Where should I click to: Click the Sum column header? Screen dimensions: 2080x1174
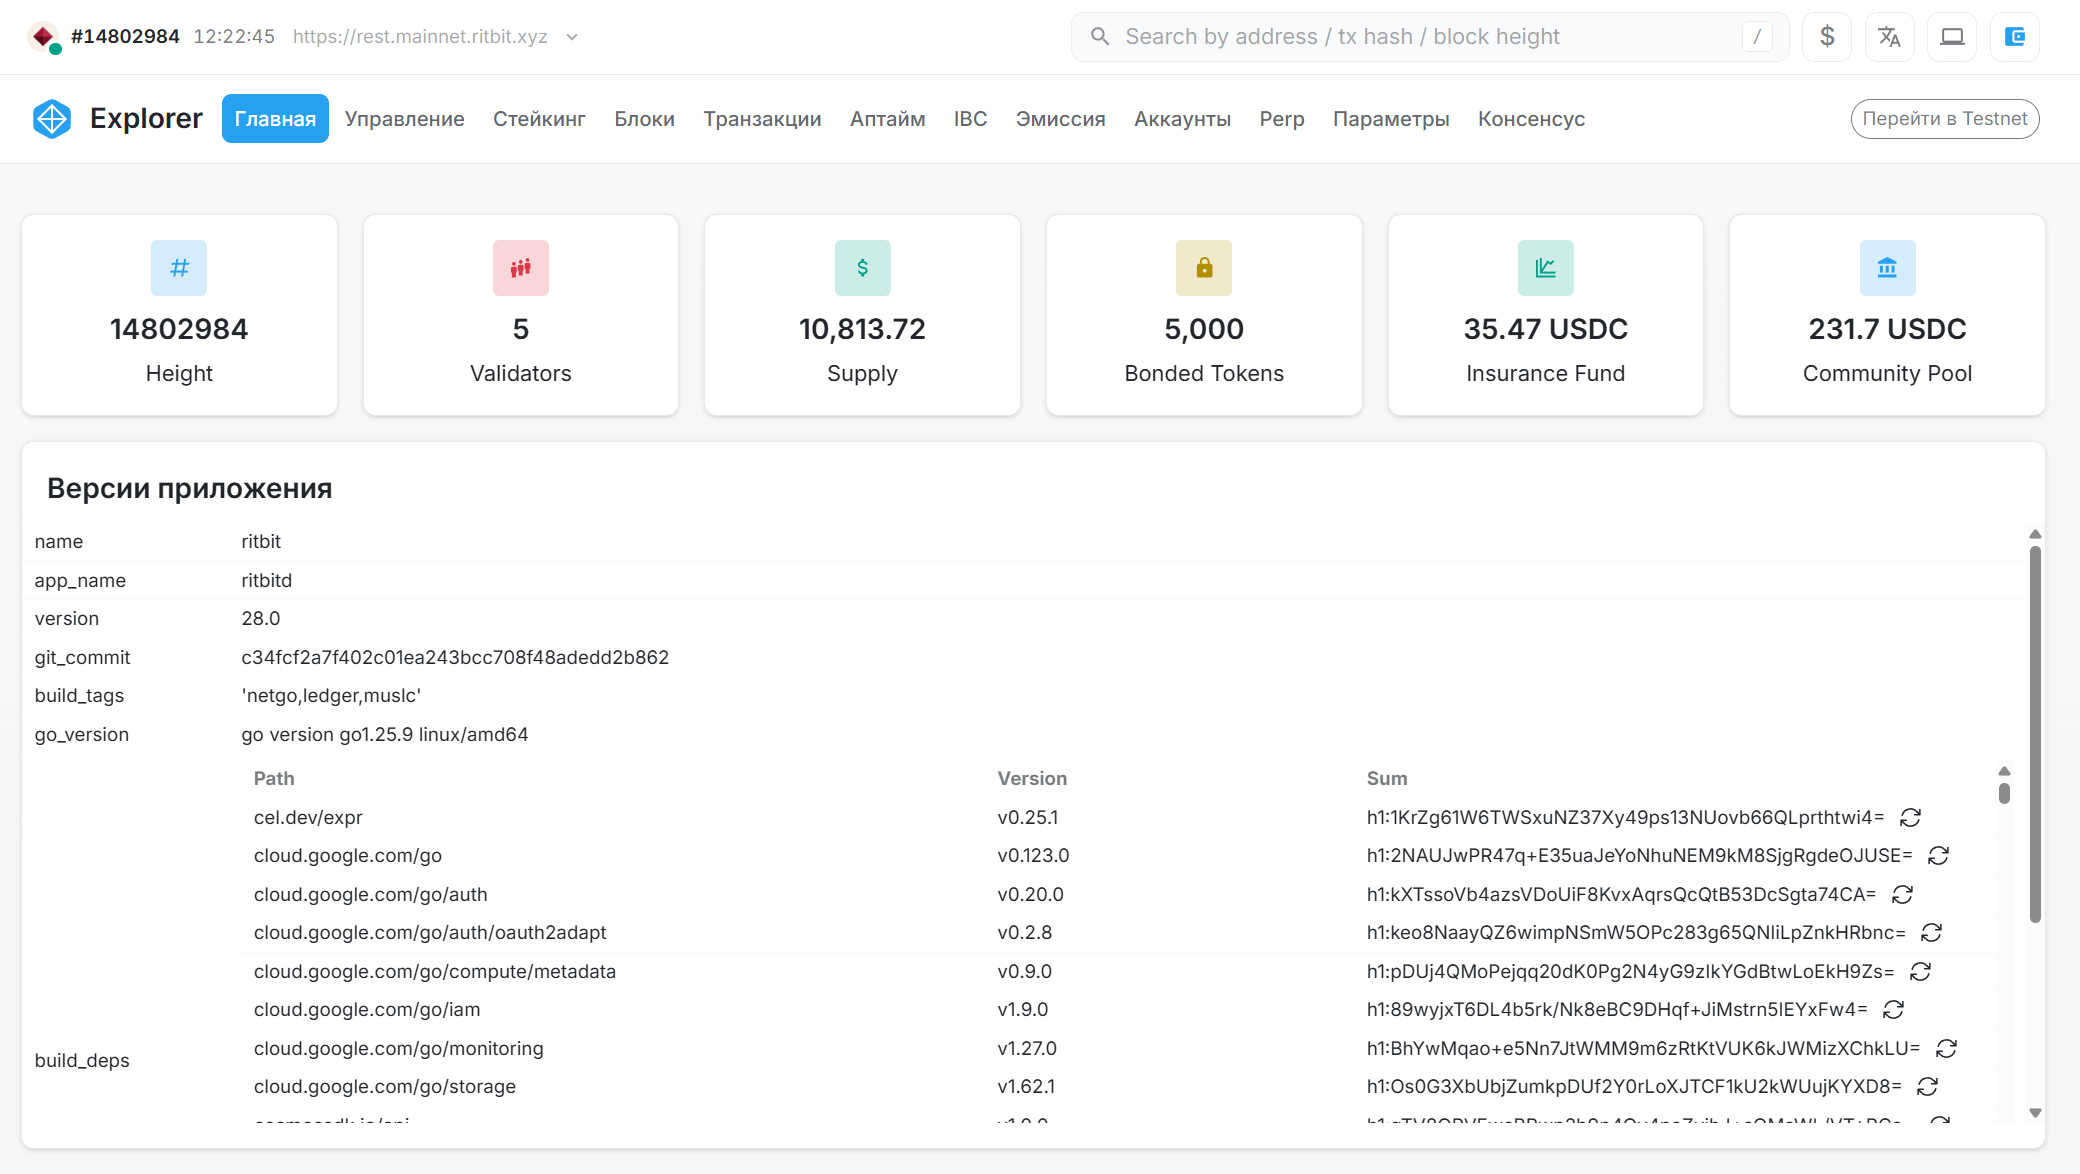[x=1387, y=779]
